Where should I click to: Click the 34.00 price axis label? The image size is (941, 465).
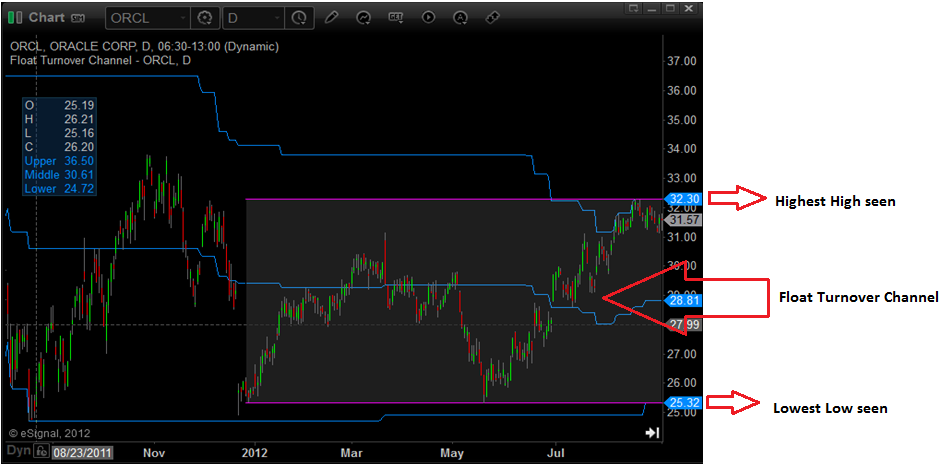coord(682,149)
